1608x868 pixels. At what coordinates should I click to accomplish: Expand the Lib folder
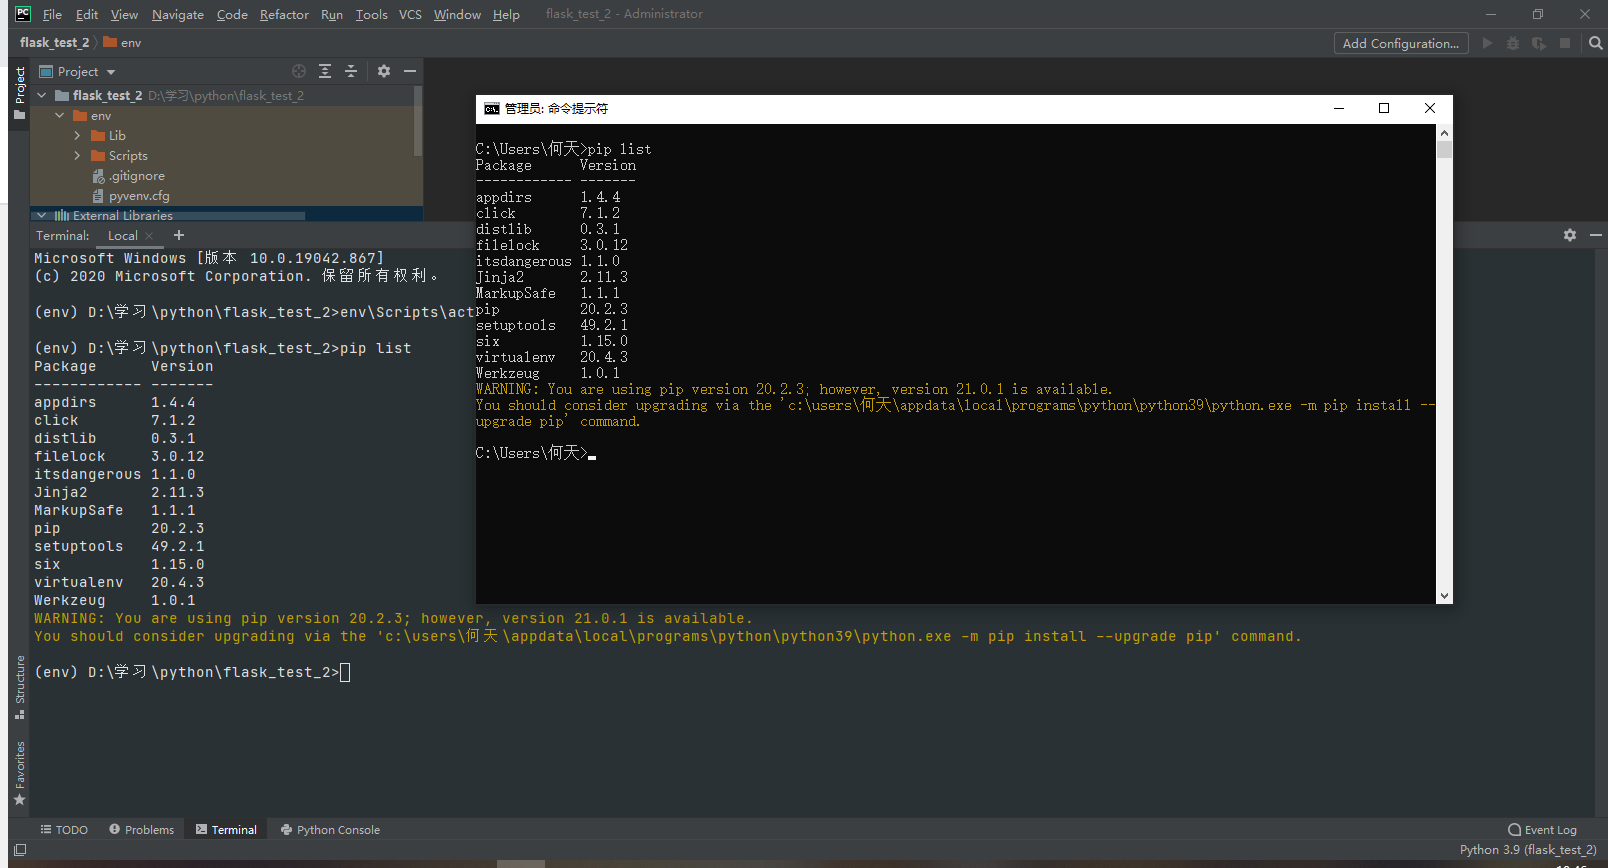point(78,136)
